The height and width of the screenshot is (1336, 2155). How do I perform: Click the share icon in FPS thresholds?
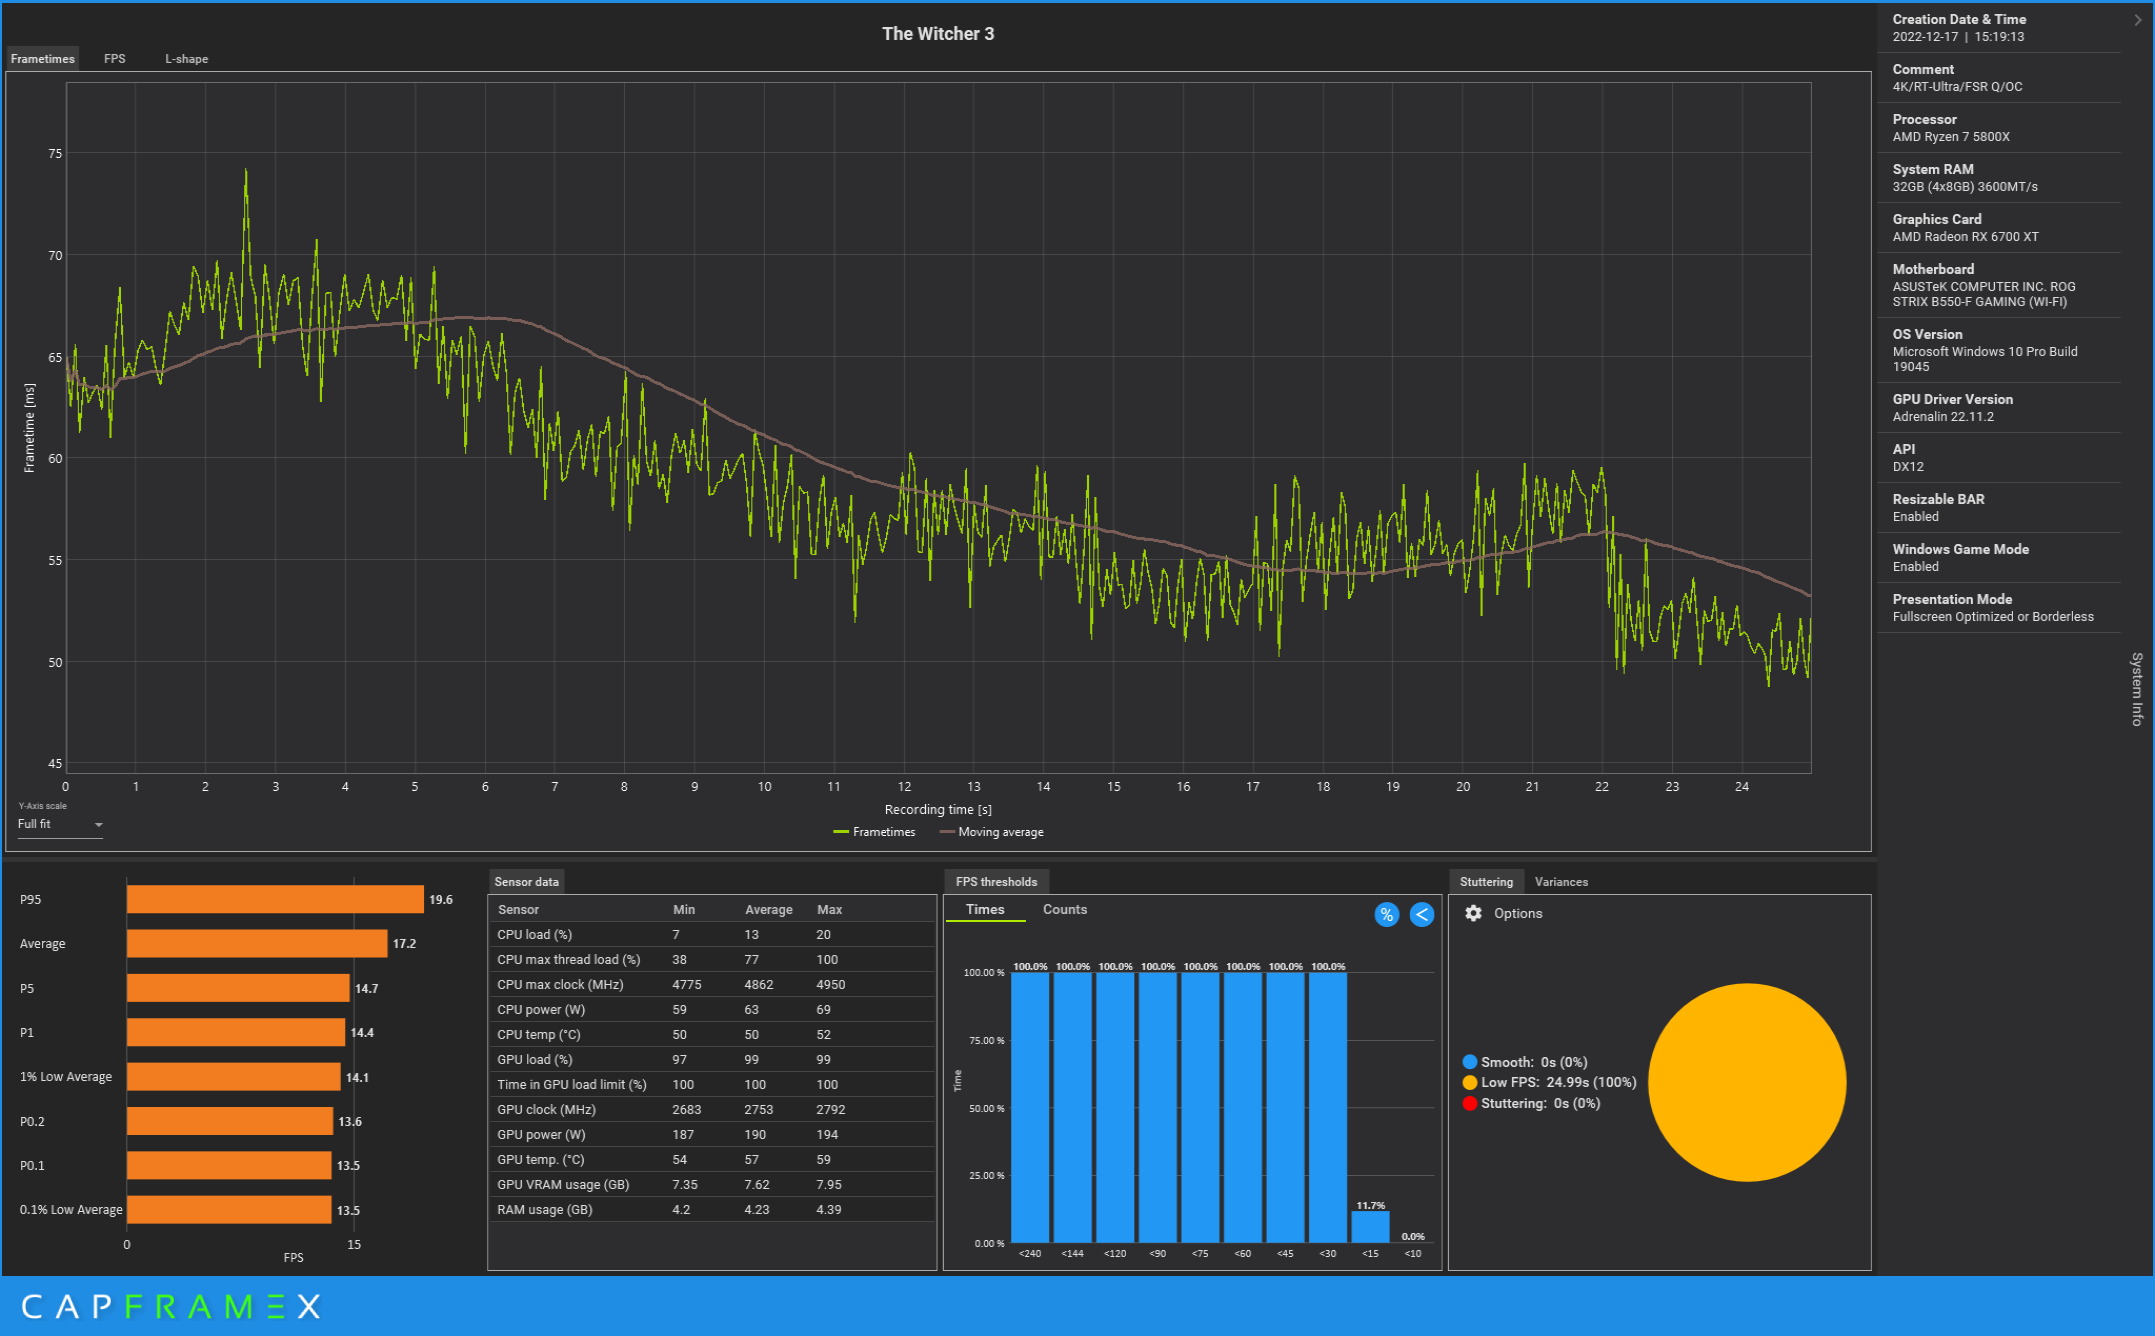(x=1421, y=914)
